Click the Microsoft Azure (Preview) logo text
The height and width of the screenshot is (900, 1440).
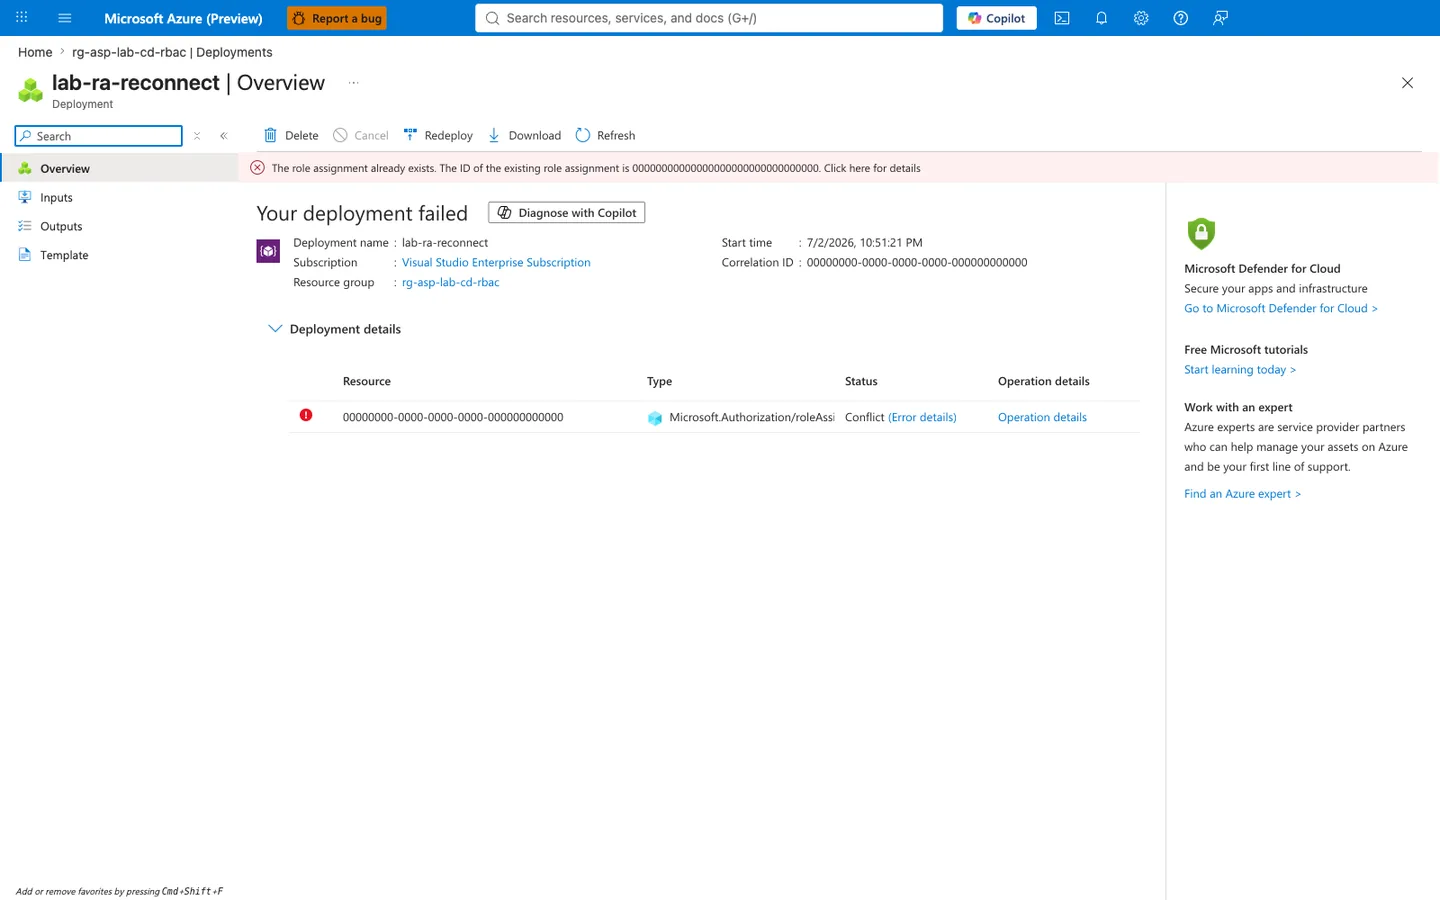(x=184, y=18)
